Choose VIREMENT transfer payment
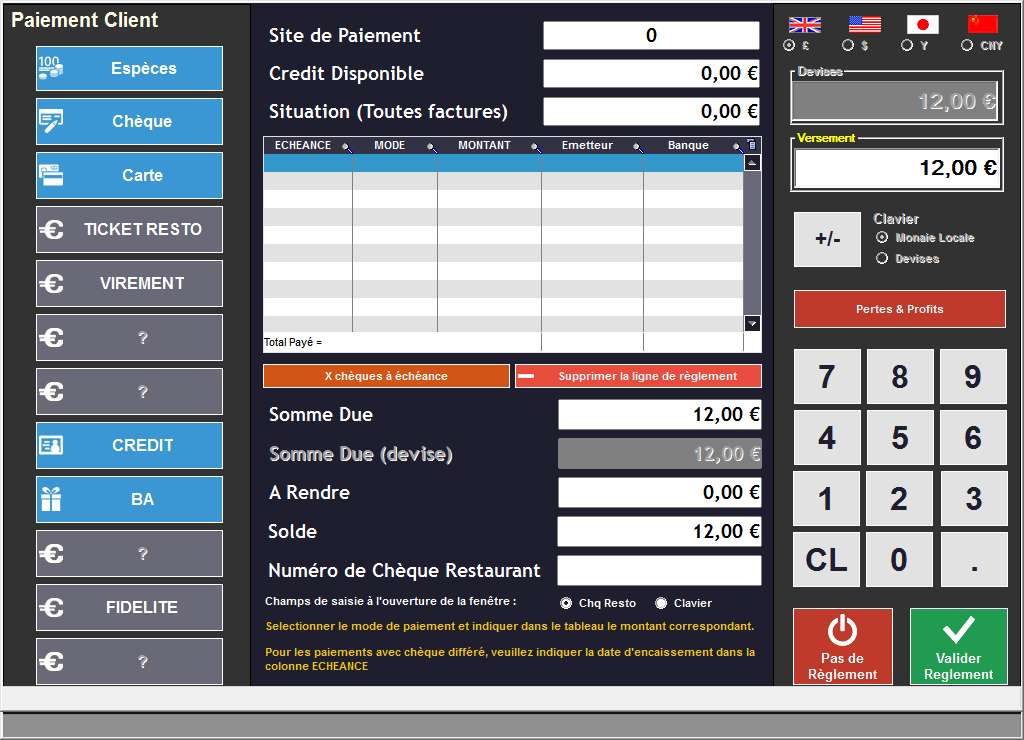1024x740 pixels. [129, 284]
